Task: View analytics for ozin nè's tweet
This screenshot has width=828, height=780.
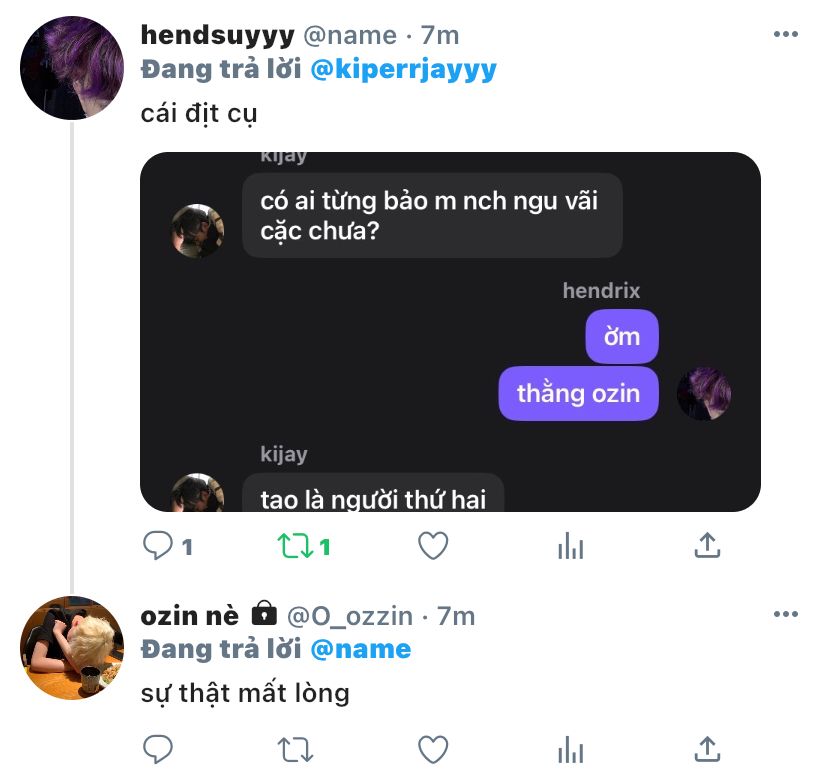Action: click(x=570, y=749)
